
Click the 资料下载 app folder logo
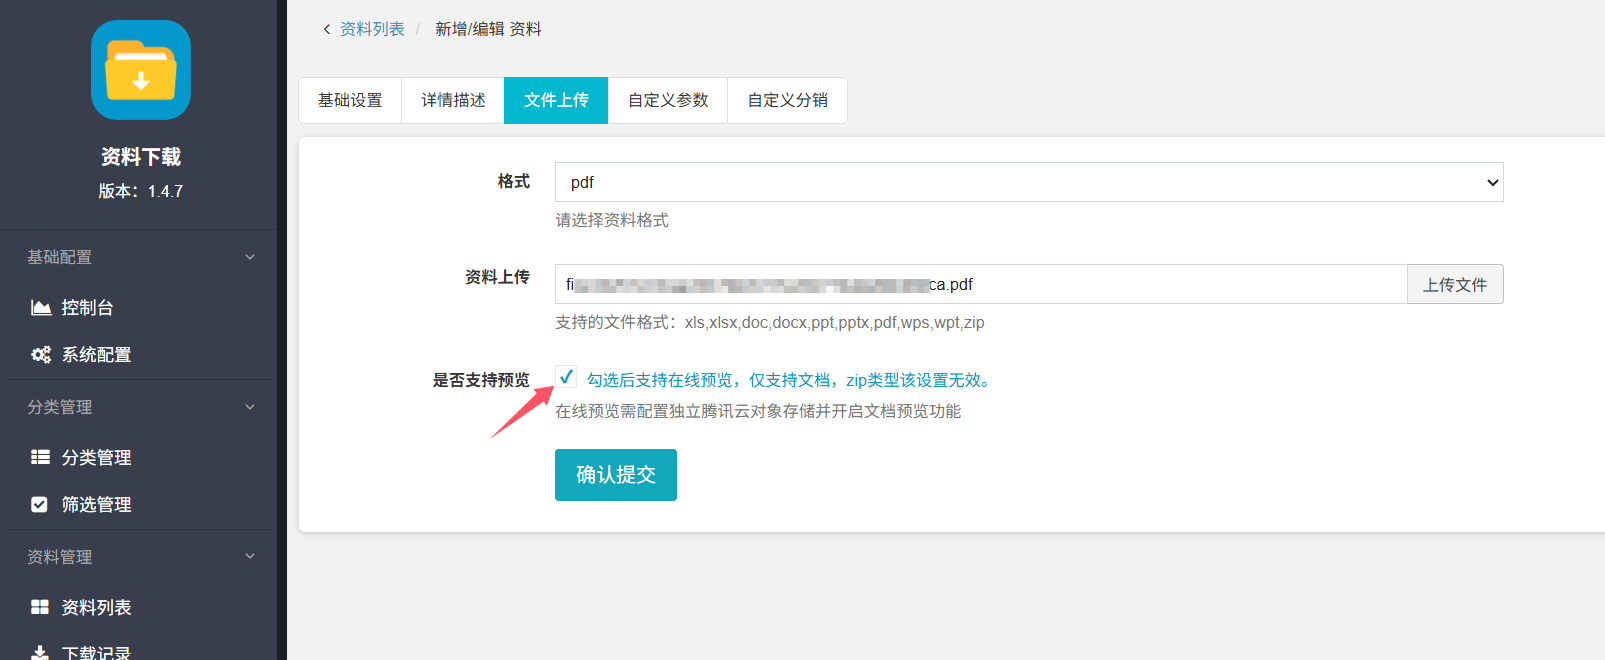[141, 70]
